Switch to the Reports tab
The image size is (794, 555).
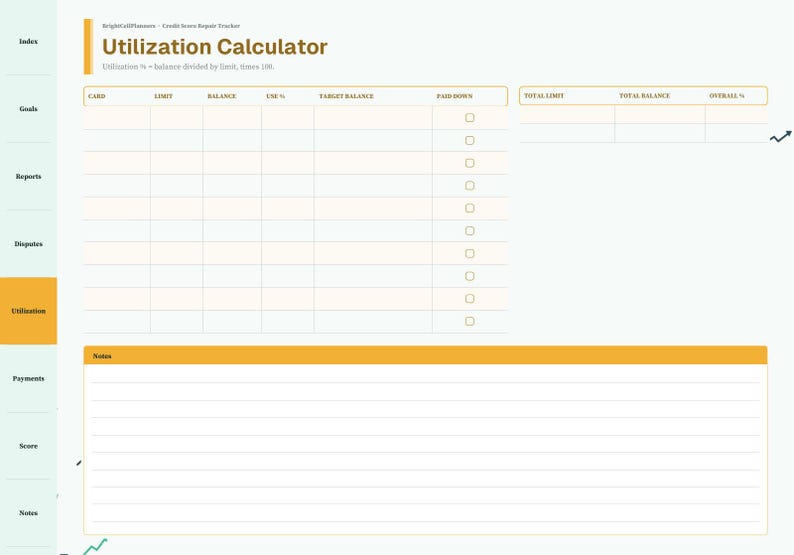(28, 176)
